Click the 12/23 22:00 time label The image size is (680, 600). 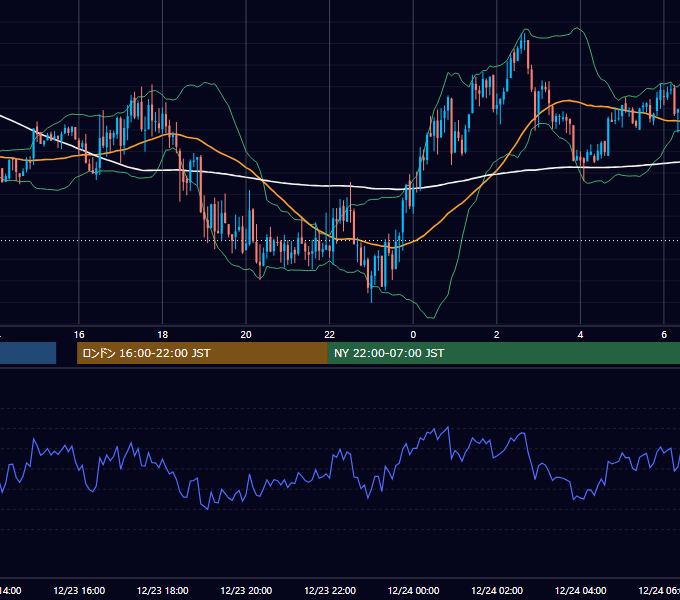(330, 590)
